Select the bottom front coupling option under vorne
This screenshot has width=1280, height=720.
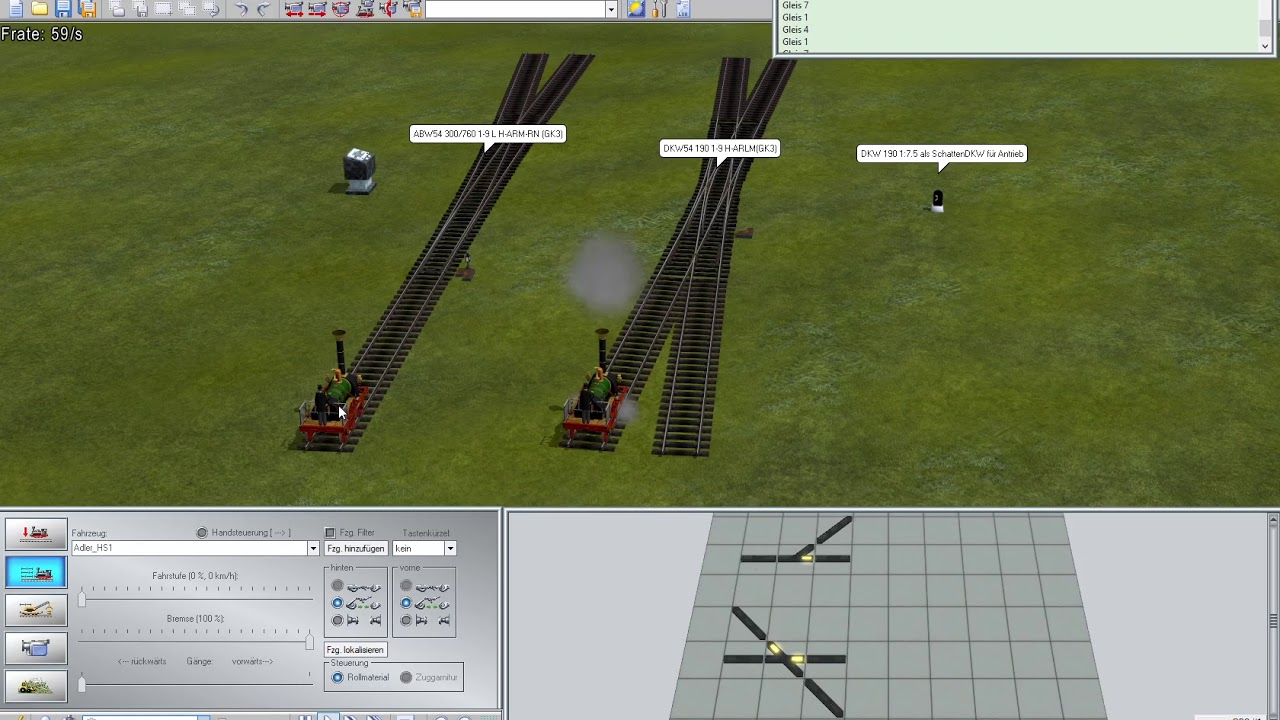(406, 620)
